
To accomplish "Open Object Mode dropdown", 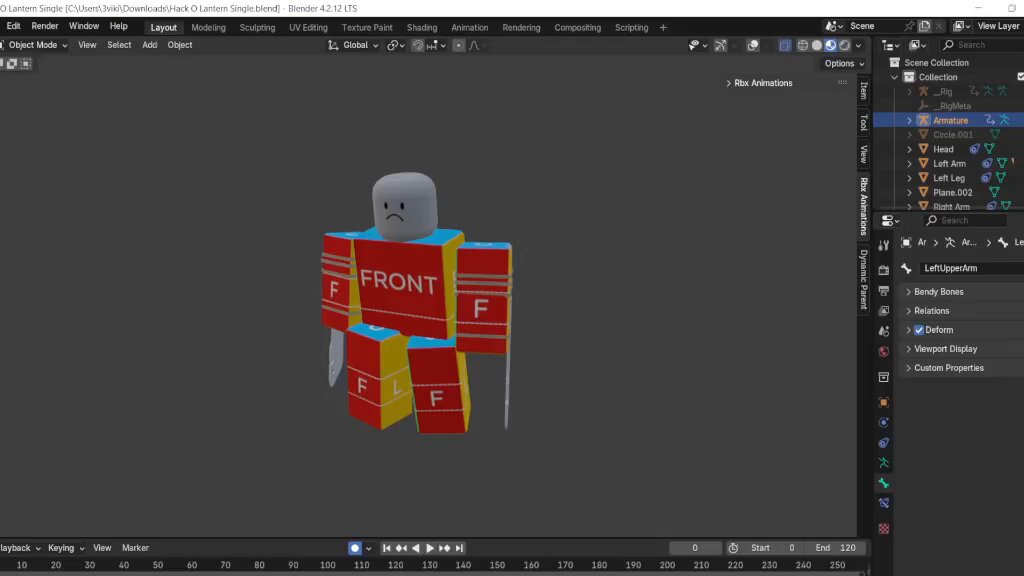I will click(x=34, y=45).
